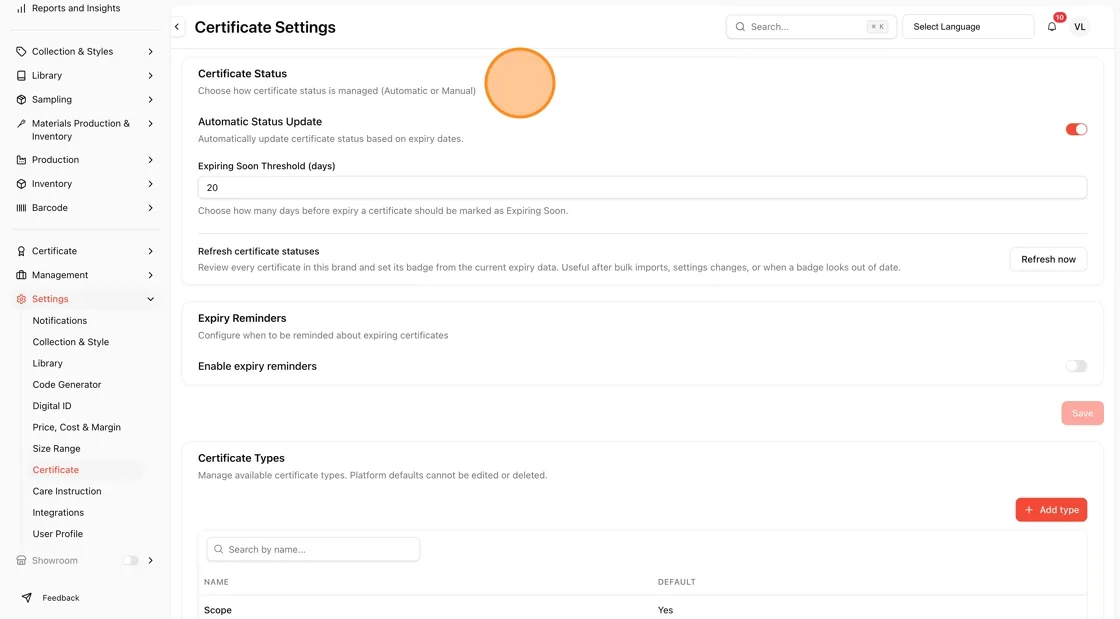Click the Production factory icon
Screen dimensions: 1120x619
click(x=21, y=160)
